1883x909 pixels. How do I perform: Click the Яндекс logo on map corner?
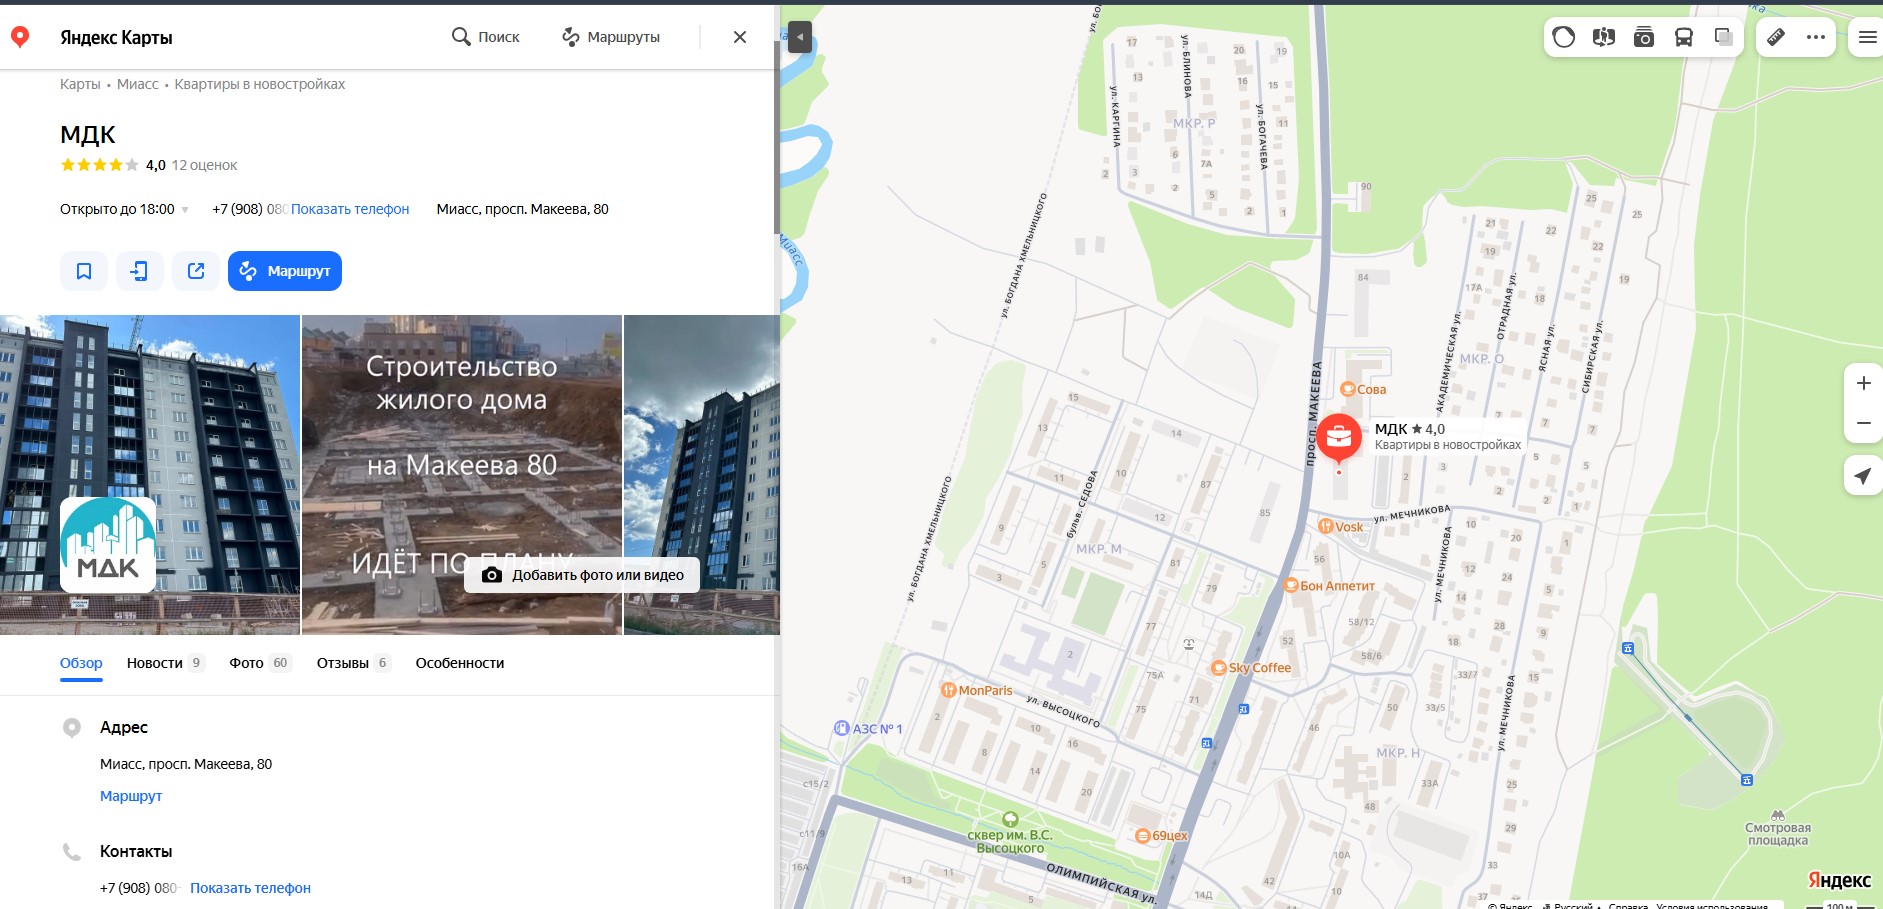(1839, 880)
